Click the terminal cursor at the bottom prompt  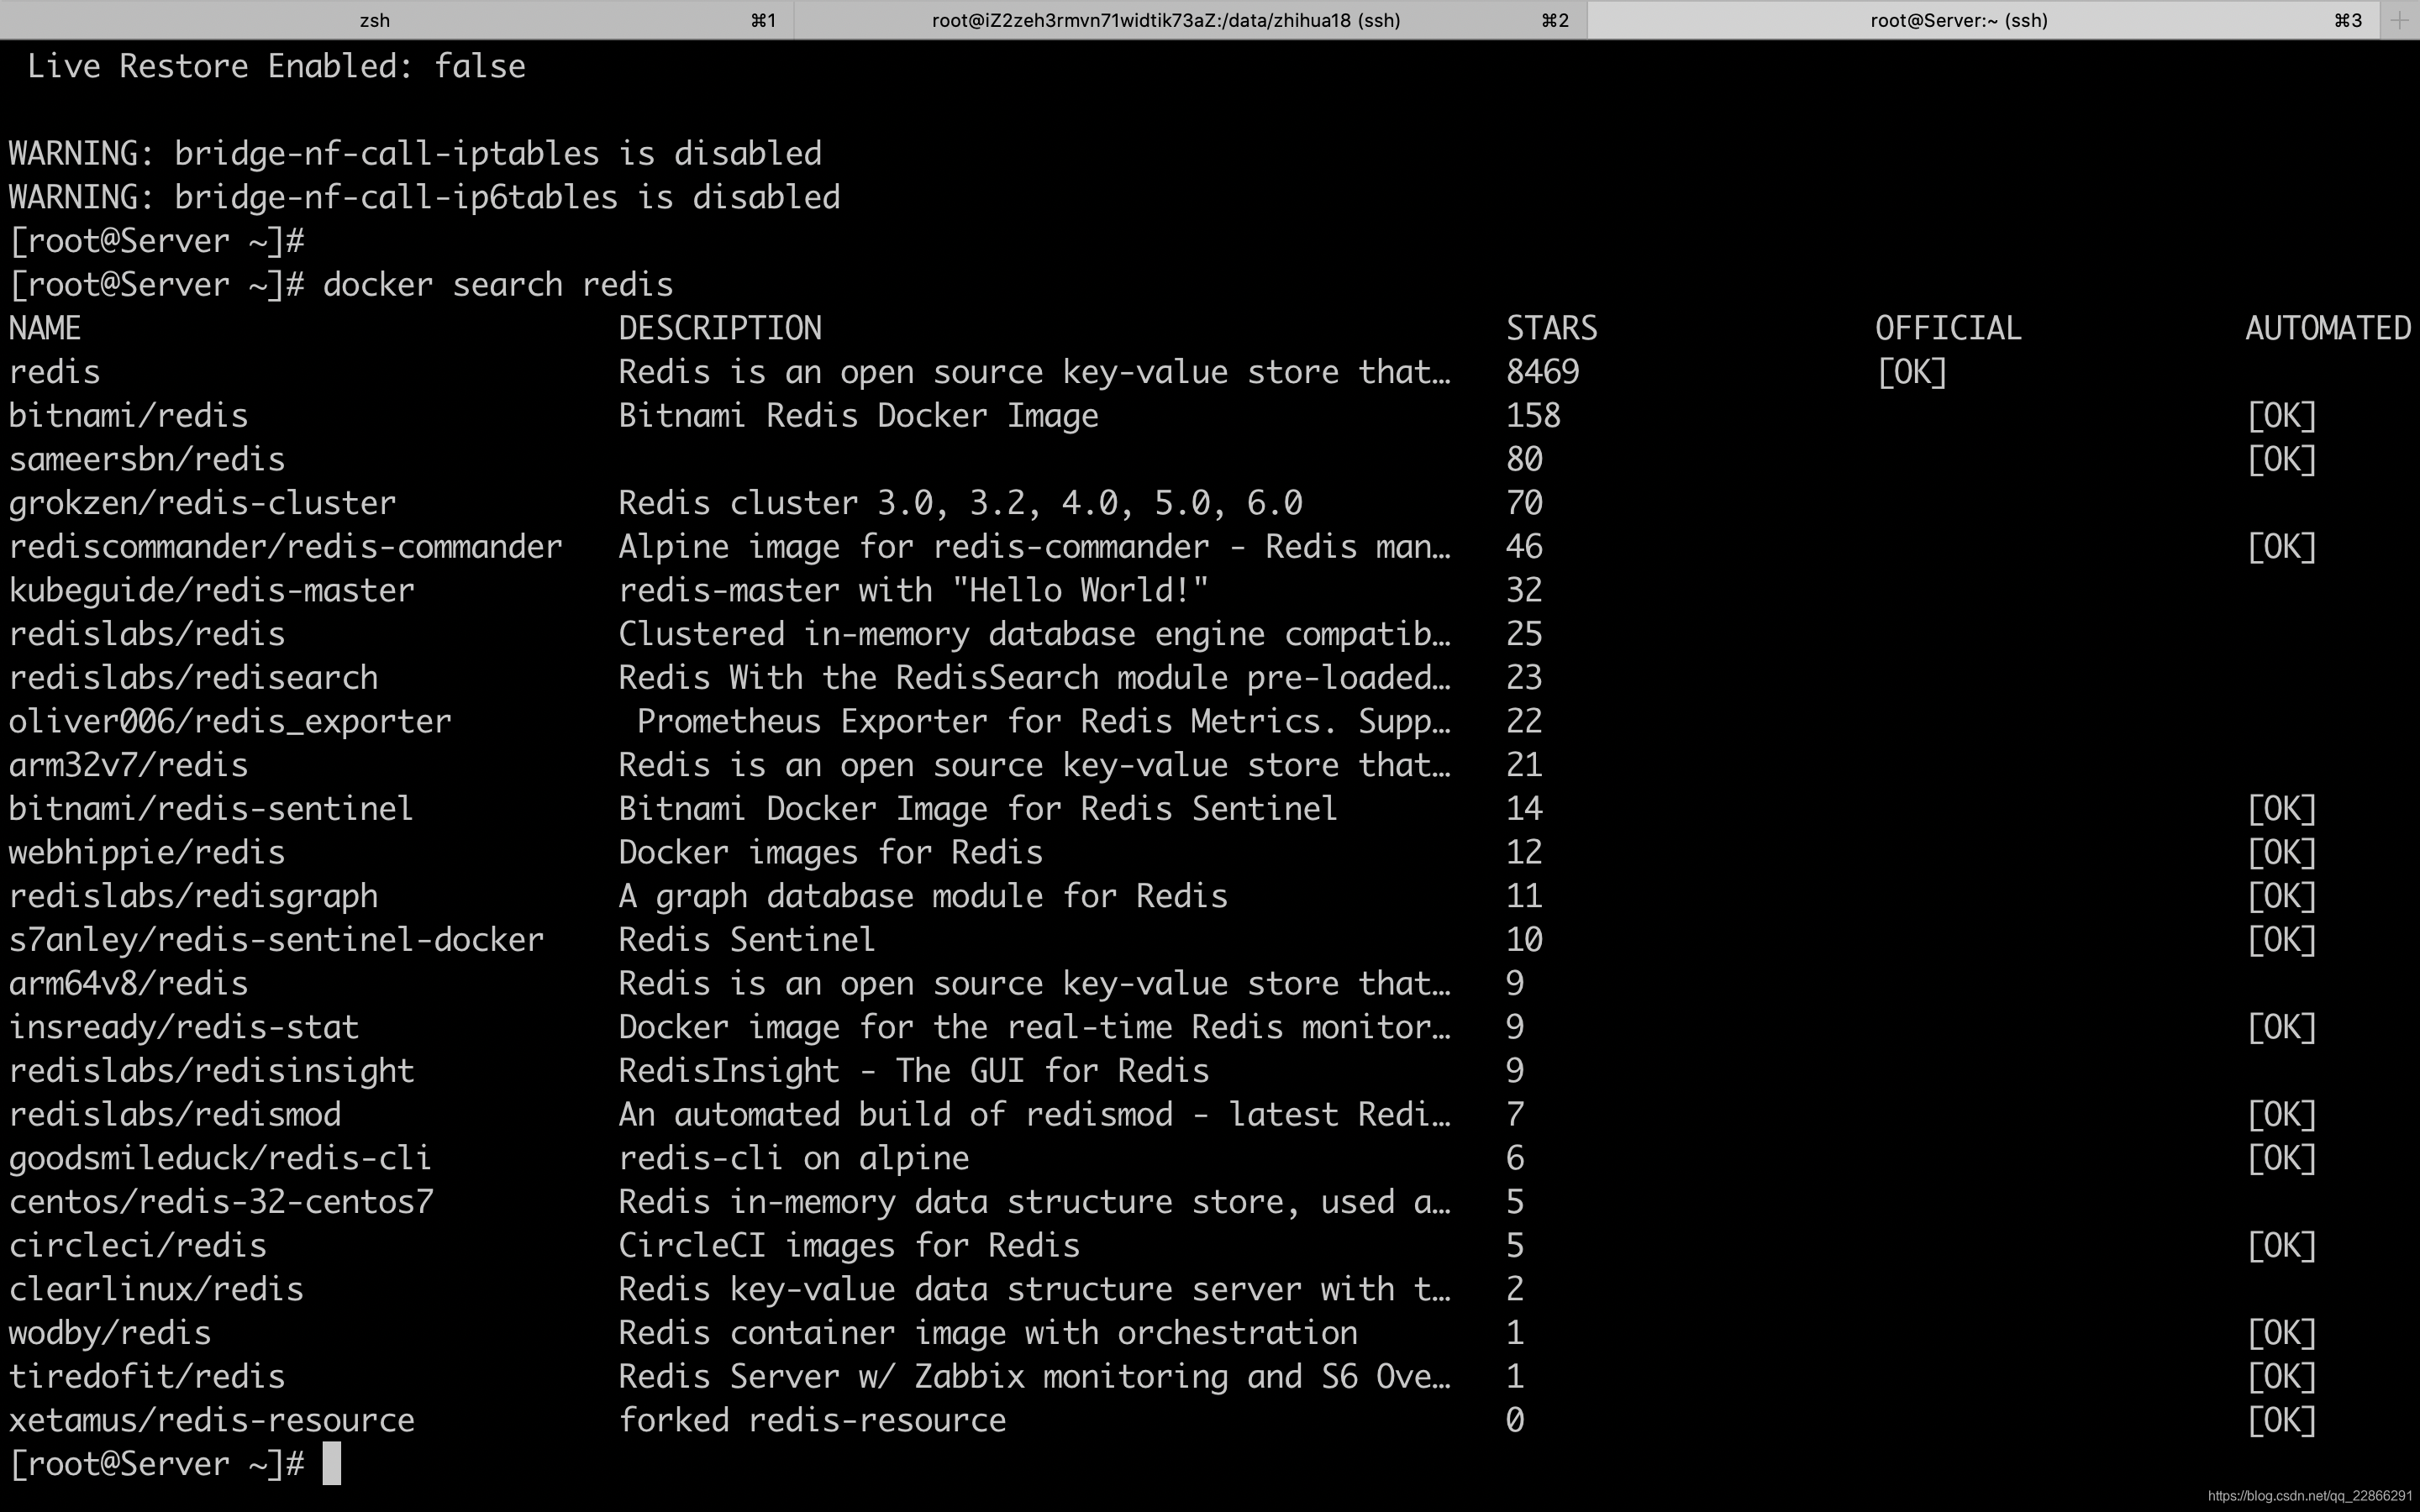332,1464
